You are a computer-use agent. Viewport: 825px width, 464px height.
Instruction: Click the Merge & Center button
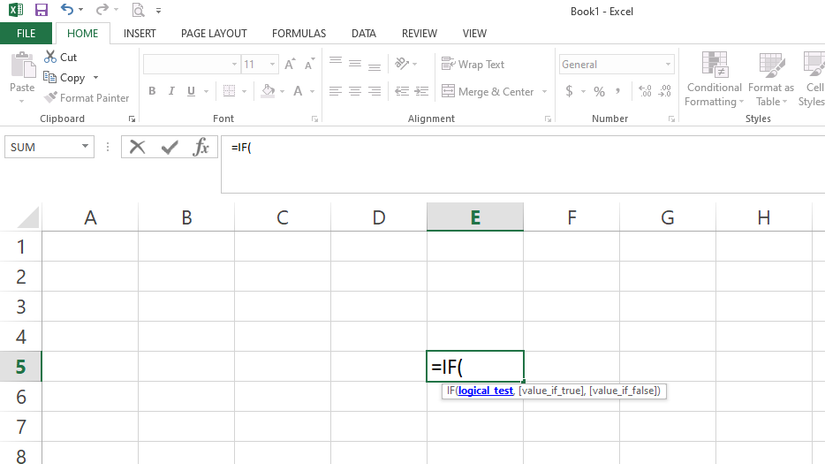click(488, 91)
